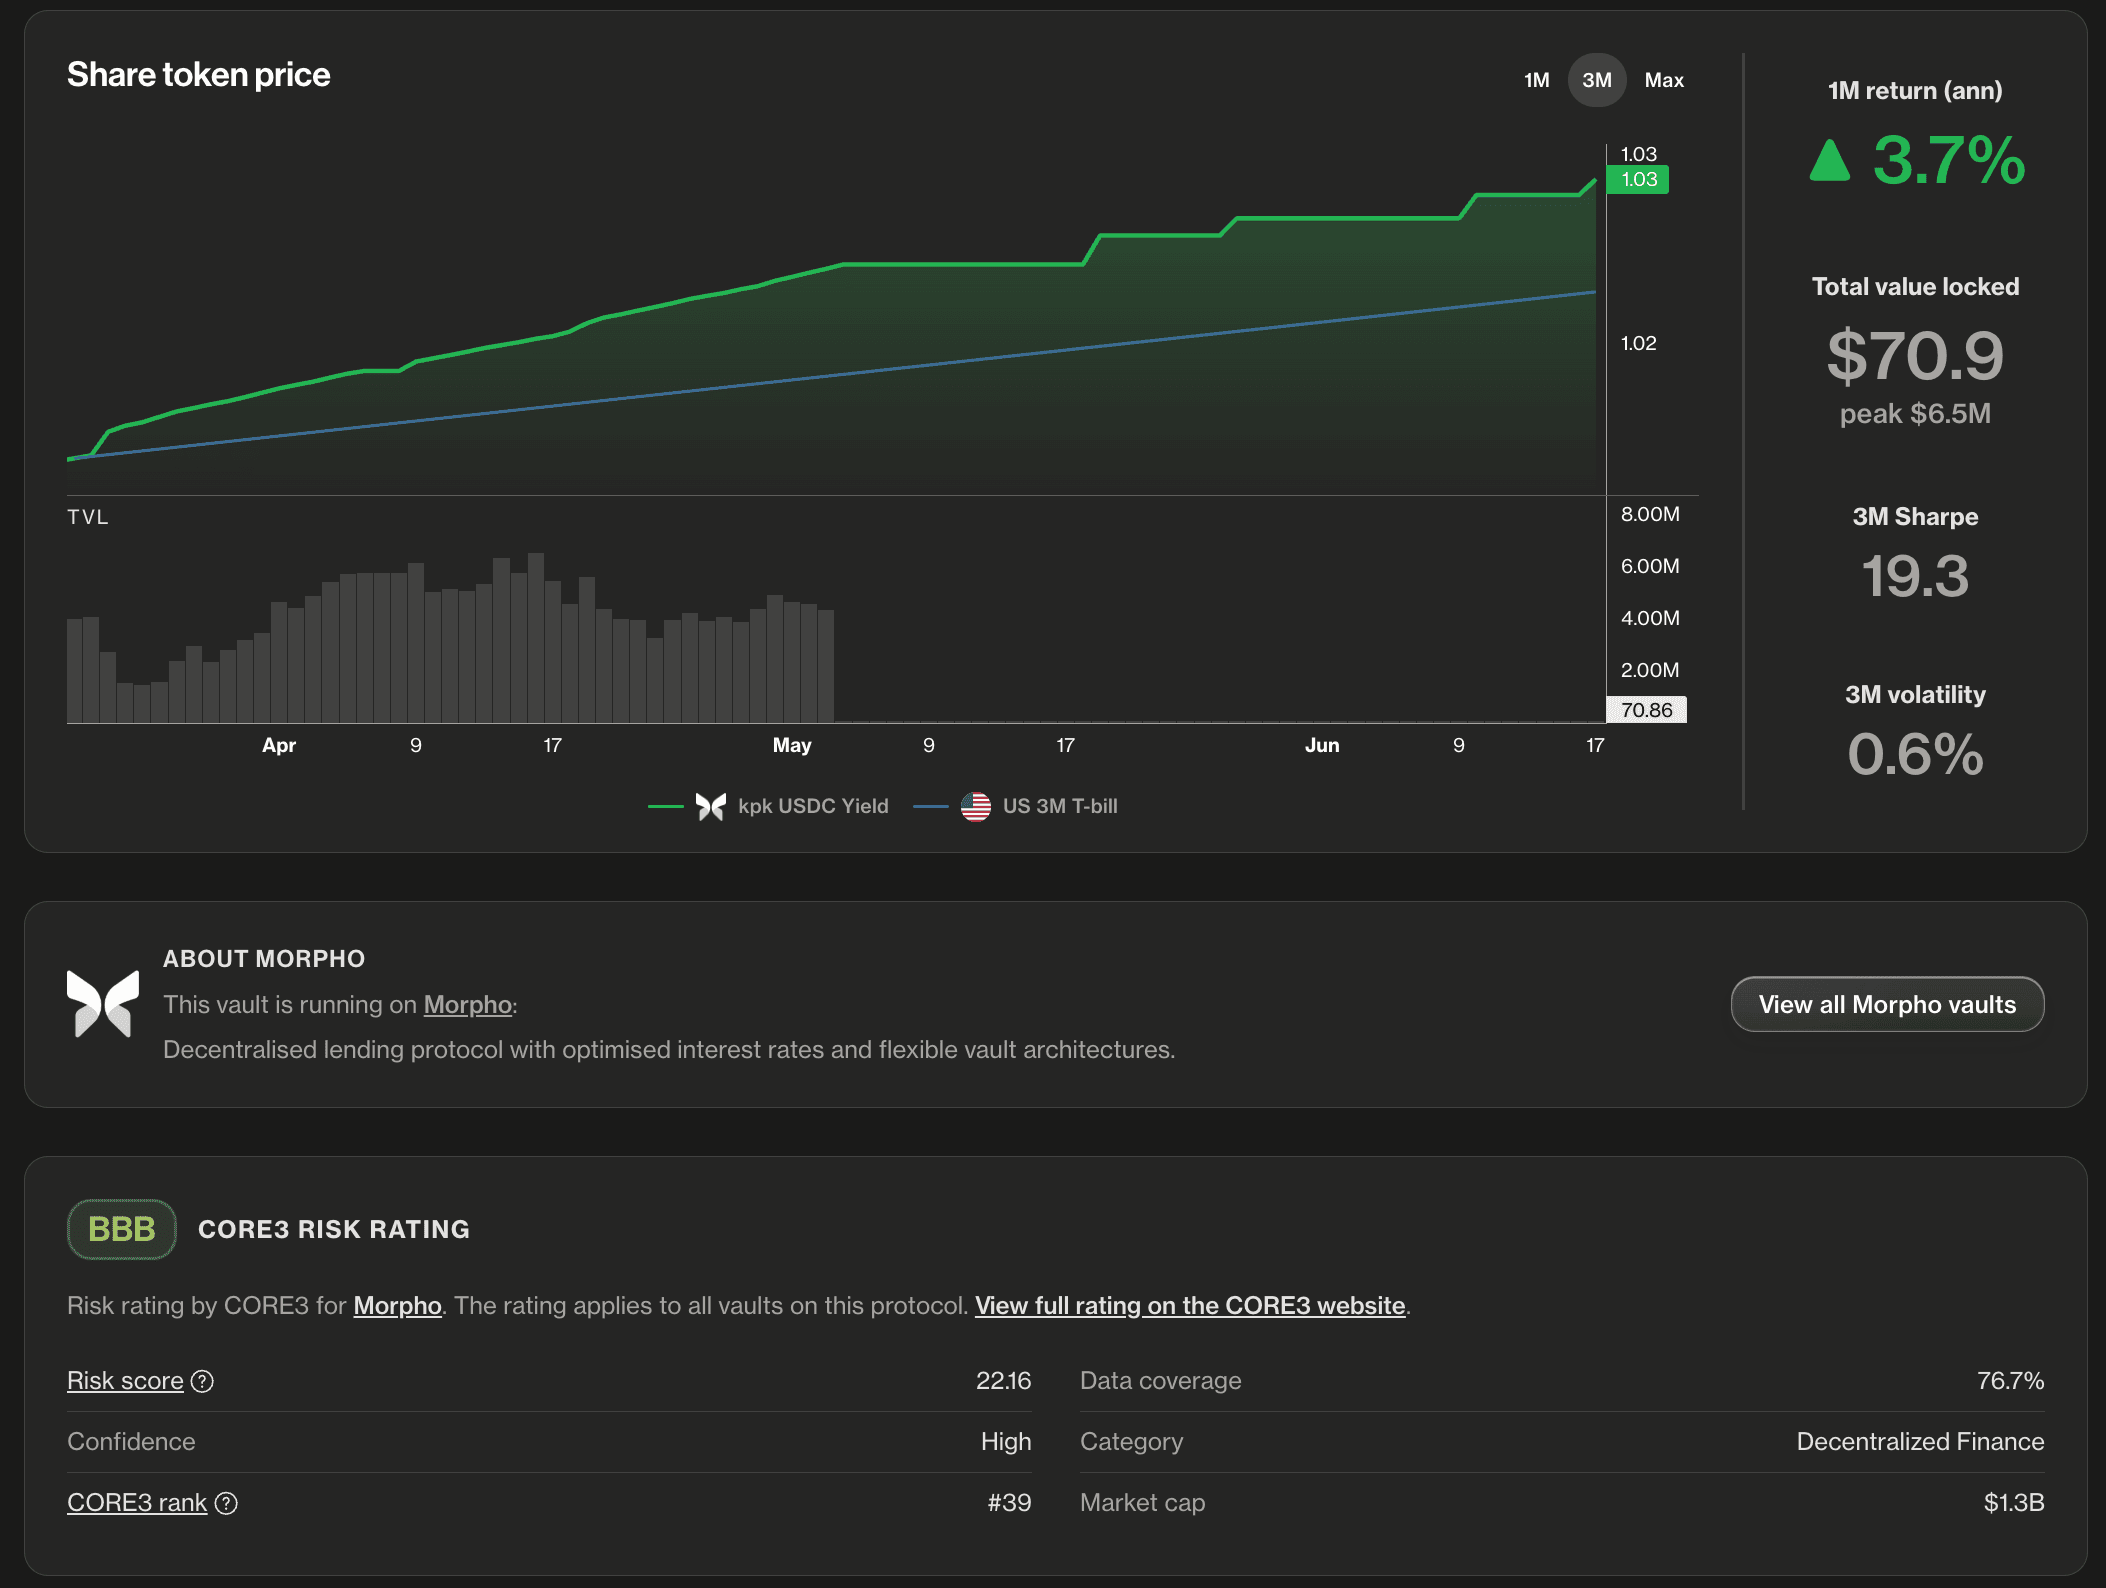Image resolution: width=2106 pixels, height=1588 pixels.
Task: Click the $1.3B market cap value
Action: point(2014,1503)
